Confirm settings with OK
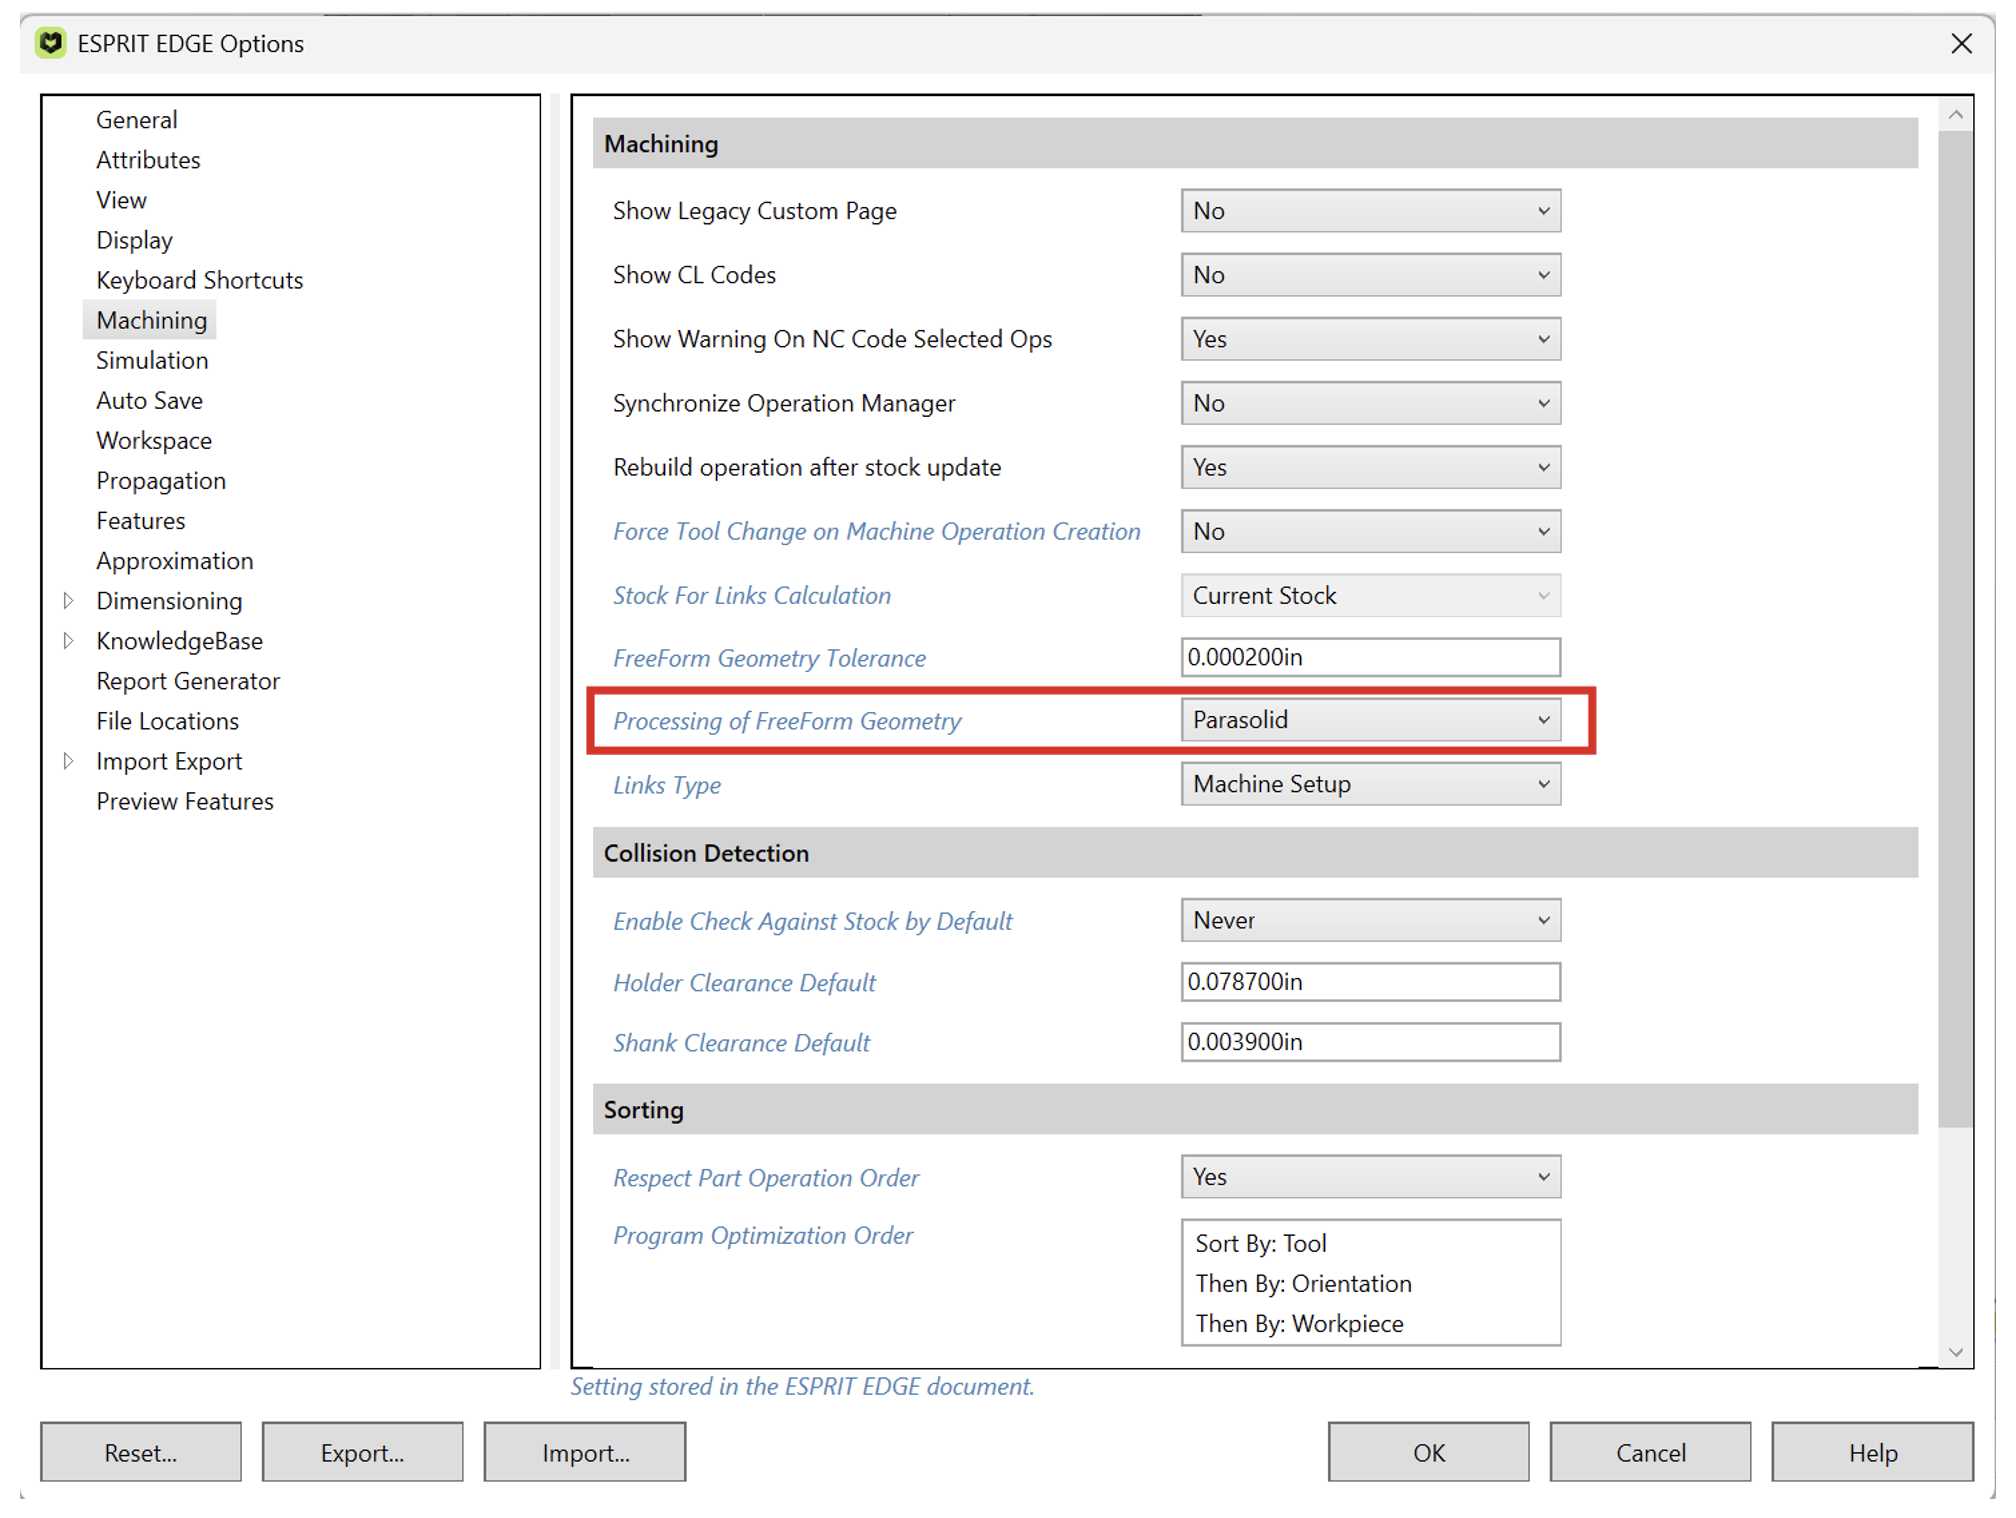Screen dimensions: 2016x1518 [x=1428, y=1452]
